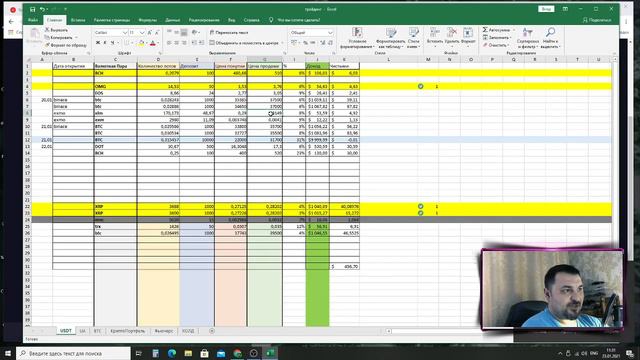640x360 pixels.
Task: Open the Очистить clear dropdown
Action: [496, 45]
